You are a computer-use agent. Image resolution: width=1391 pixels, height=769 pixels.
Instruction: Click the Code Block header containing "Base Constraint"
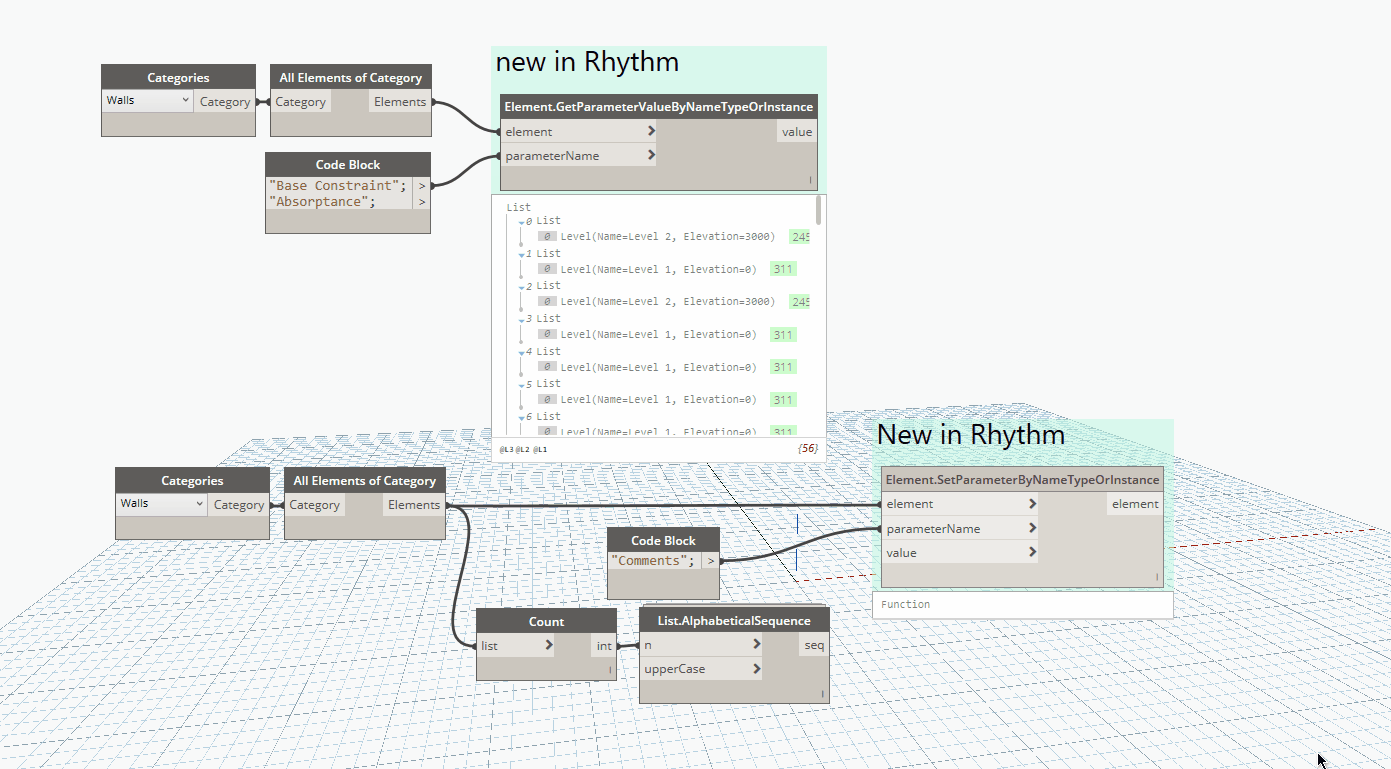tap(348, 165)
